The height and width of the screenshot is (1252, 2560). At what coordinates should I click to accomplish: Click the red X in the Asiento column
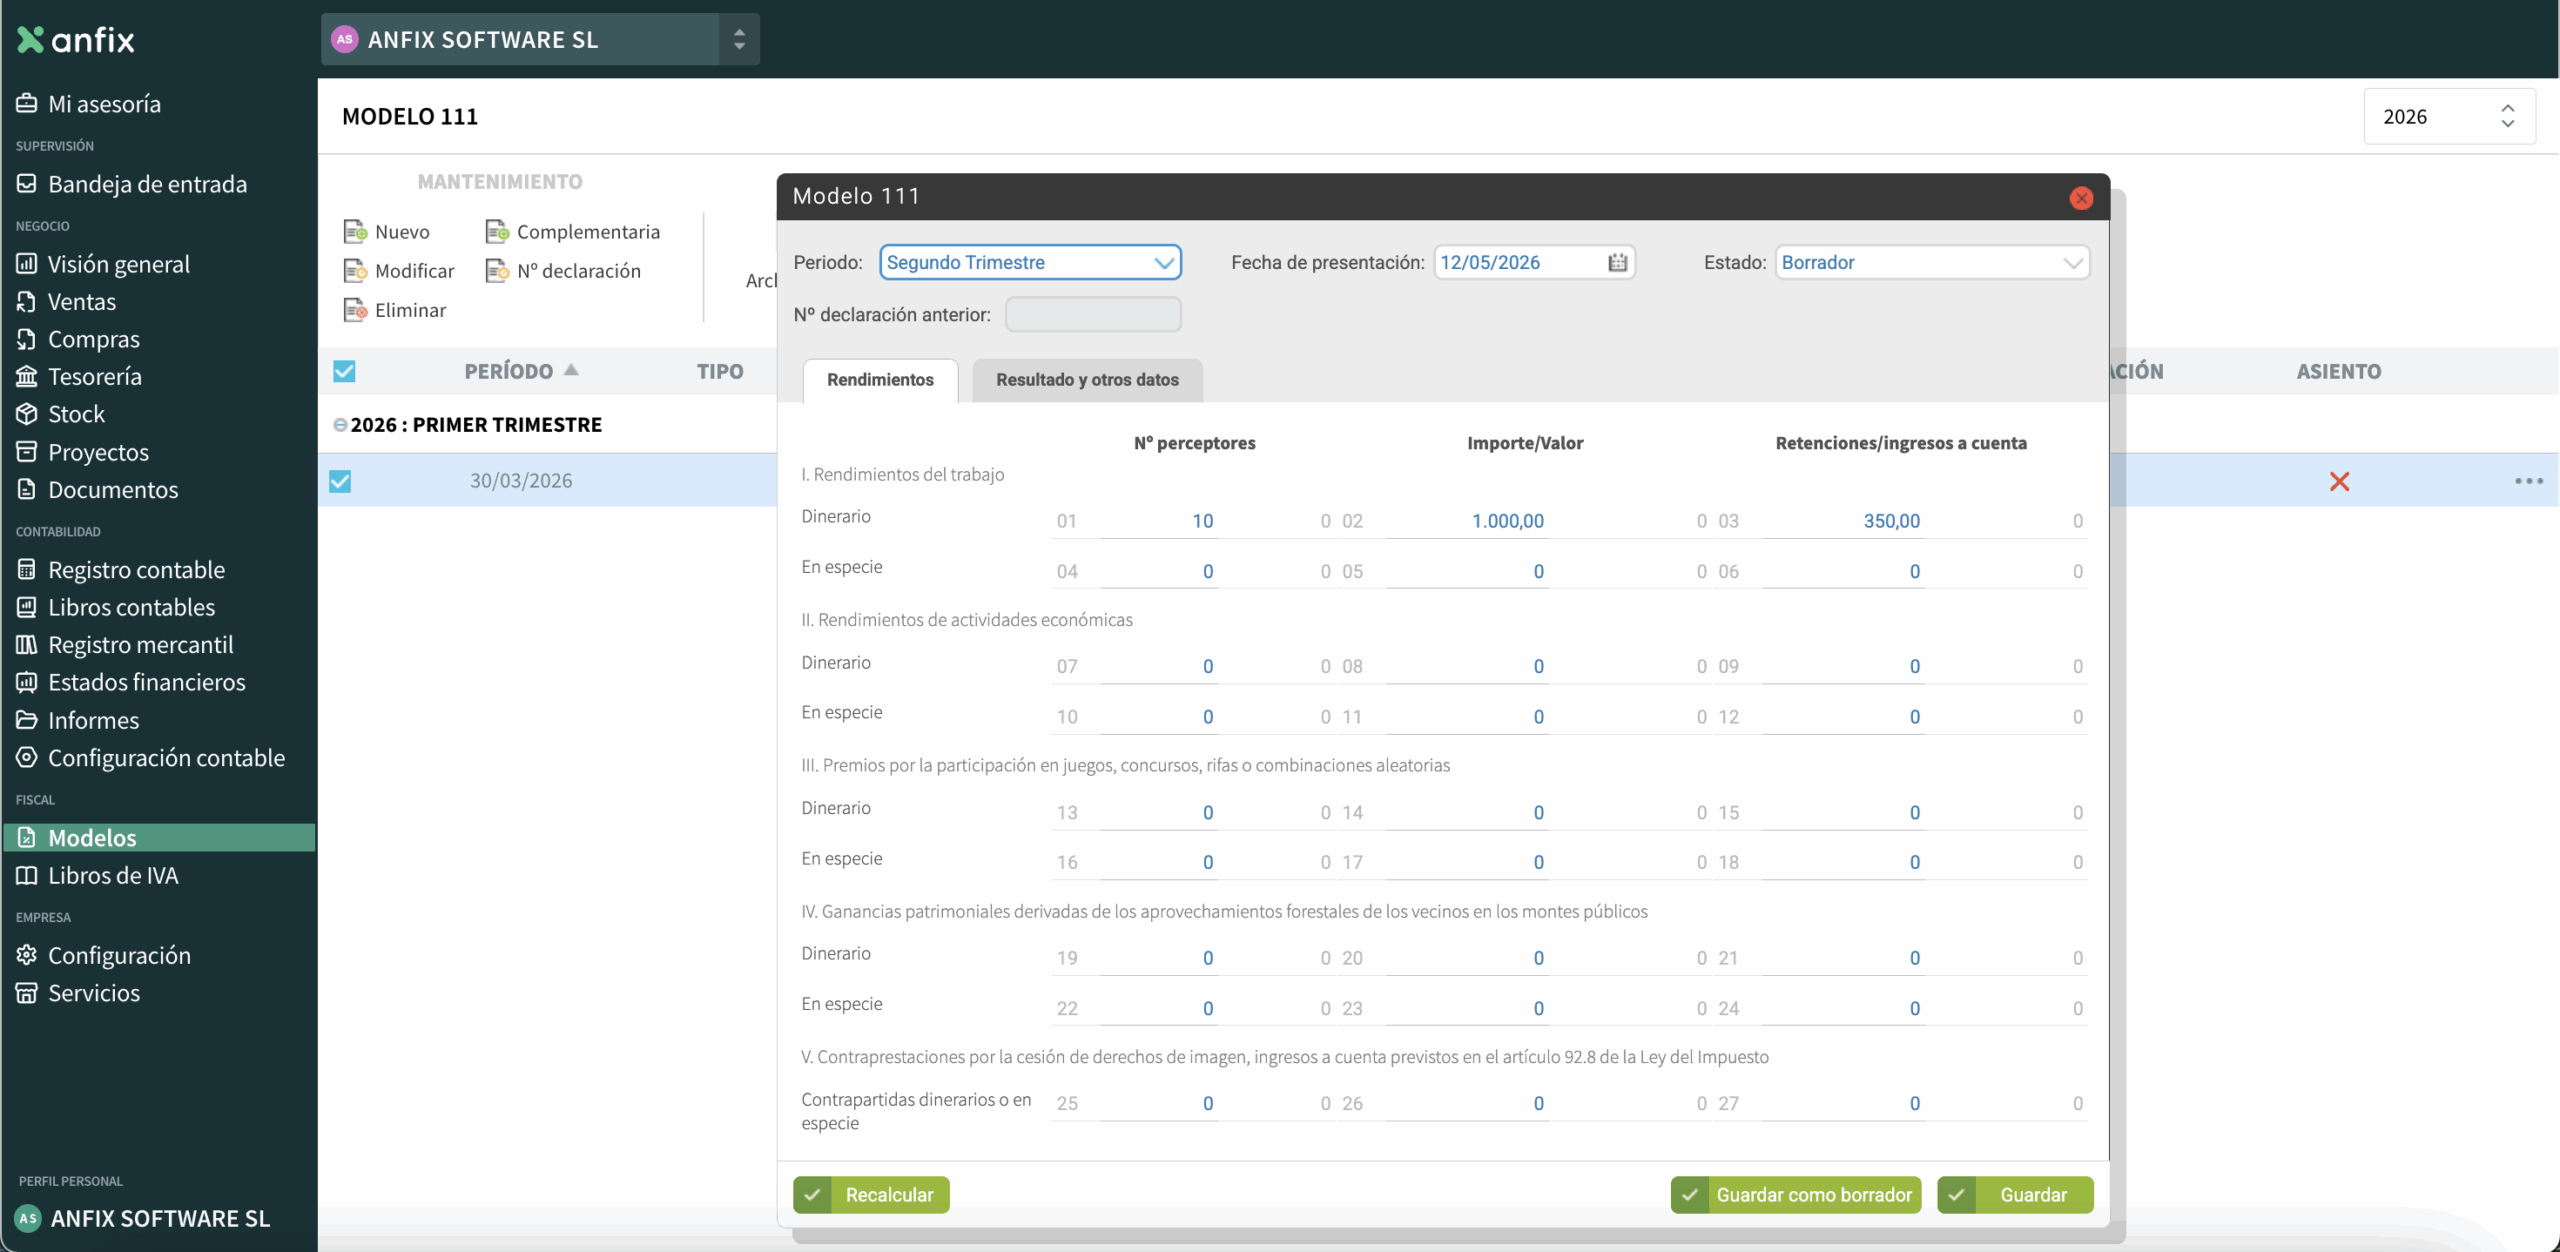click(x=2339, y=481)
